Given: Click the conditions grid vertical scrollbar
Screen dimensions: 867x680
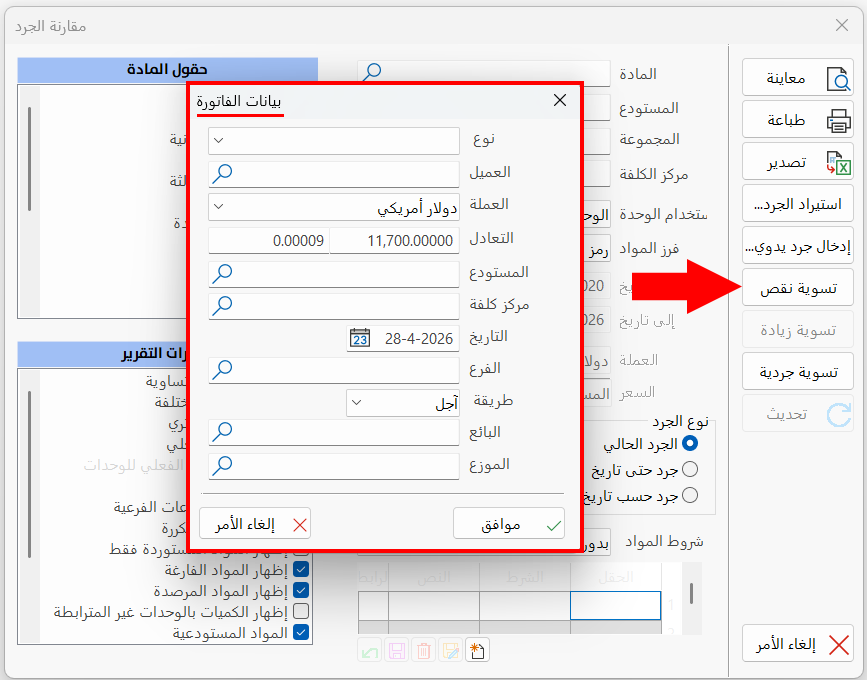Looking at the screenshot, I should tap(691, 594).
